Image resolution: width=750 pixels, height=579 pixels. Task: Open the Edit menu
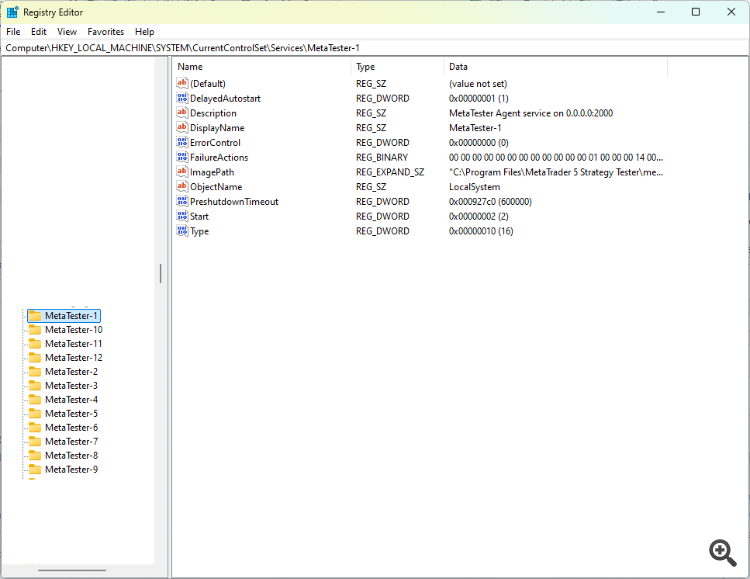tap(39, 32)
